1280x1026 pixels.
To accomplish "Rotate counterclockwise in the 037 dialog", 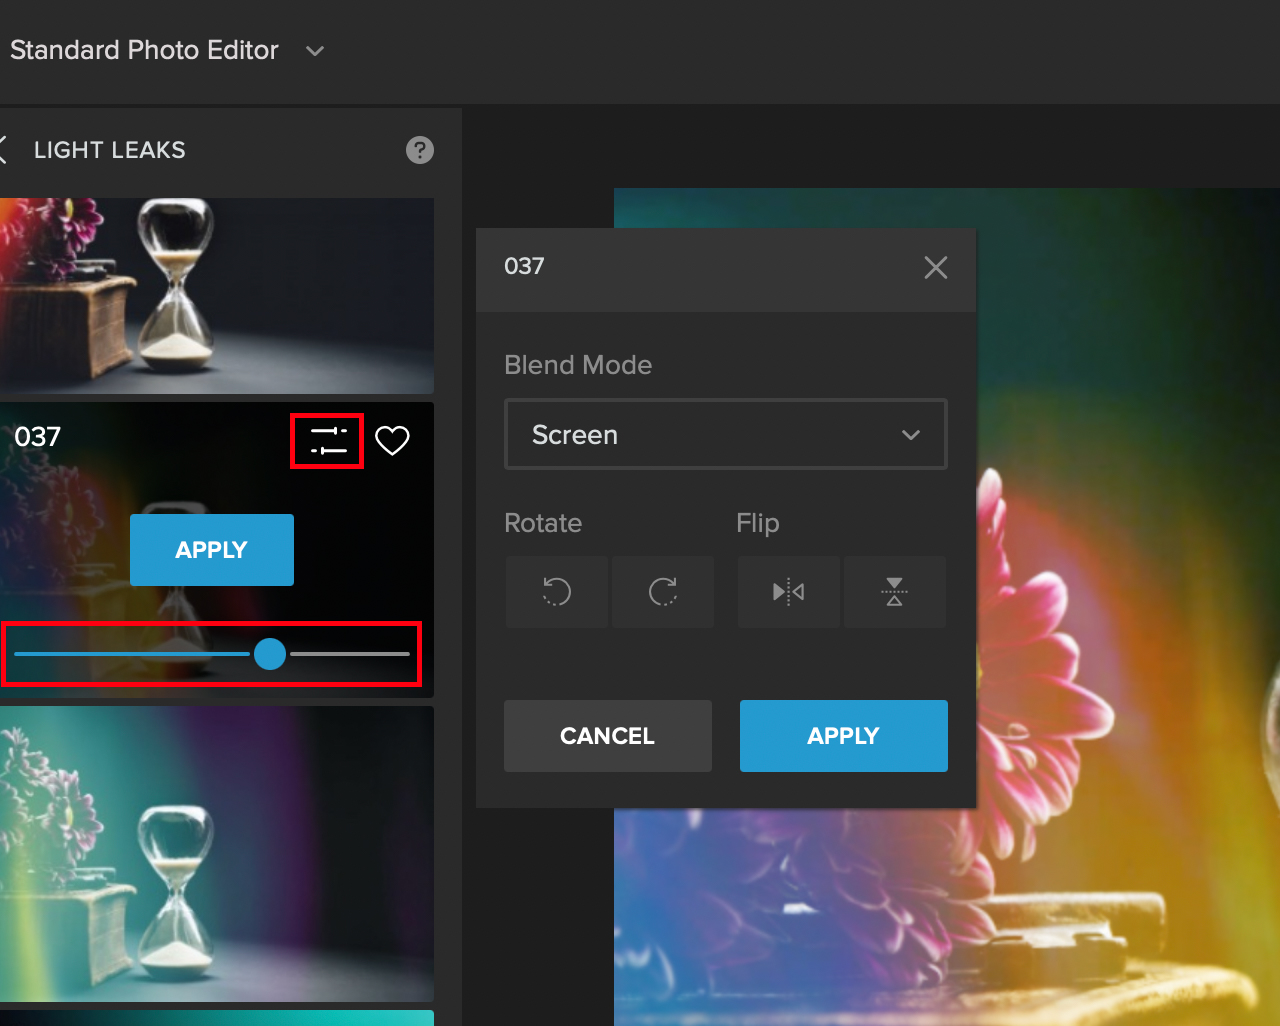I will (x=557, y=592).
